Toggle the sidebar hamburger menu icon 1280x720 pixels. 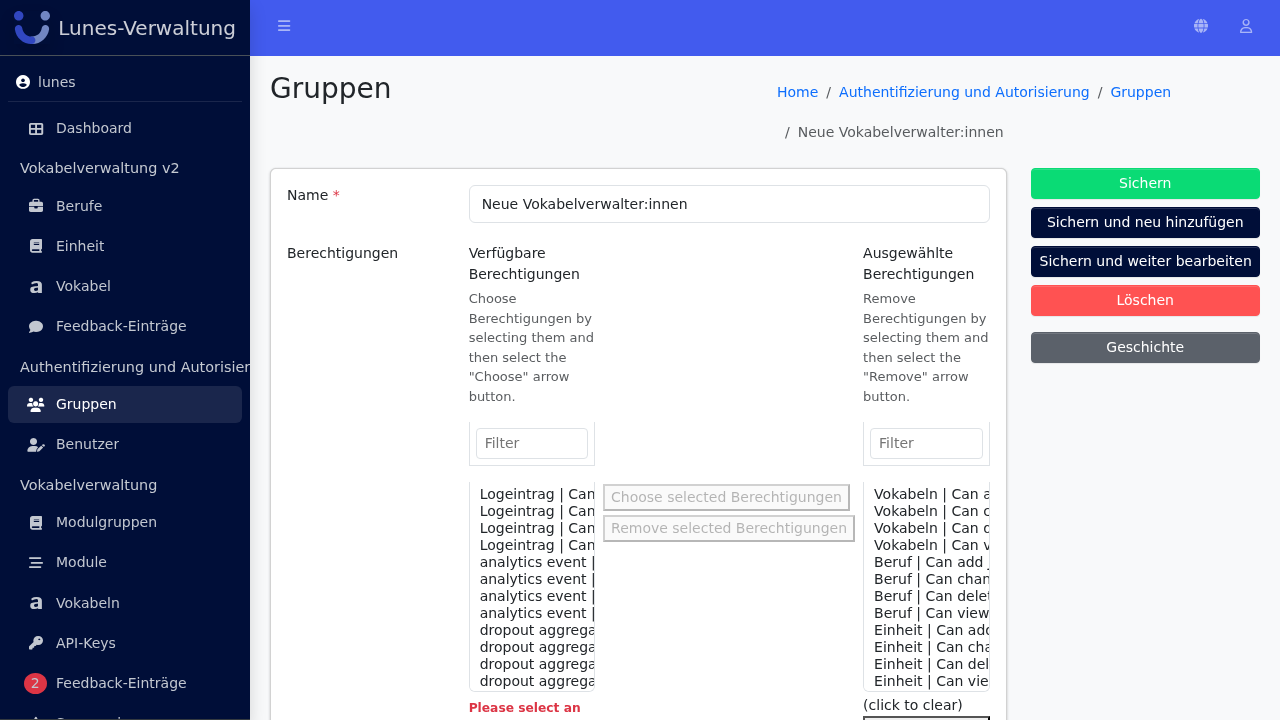click(284, 26)
